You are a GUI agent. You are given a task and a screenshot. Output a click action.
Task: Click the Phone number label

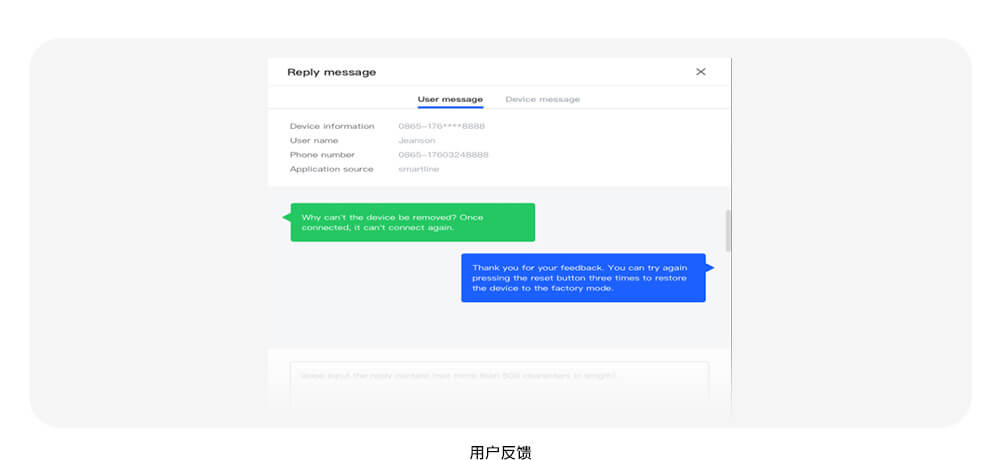coord(322,155)
